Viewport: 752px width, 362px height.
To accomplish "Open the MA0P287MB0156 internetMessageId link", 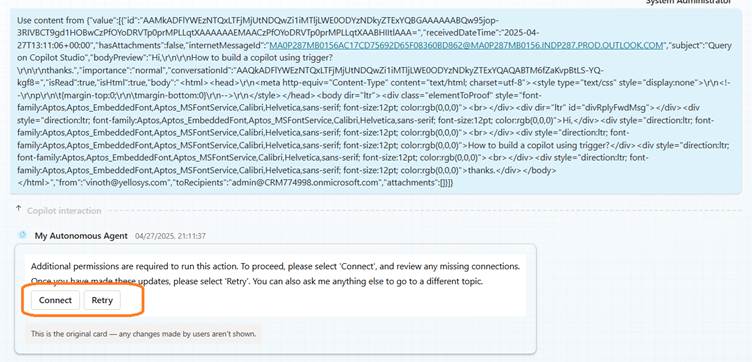I will (466, 46).
